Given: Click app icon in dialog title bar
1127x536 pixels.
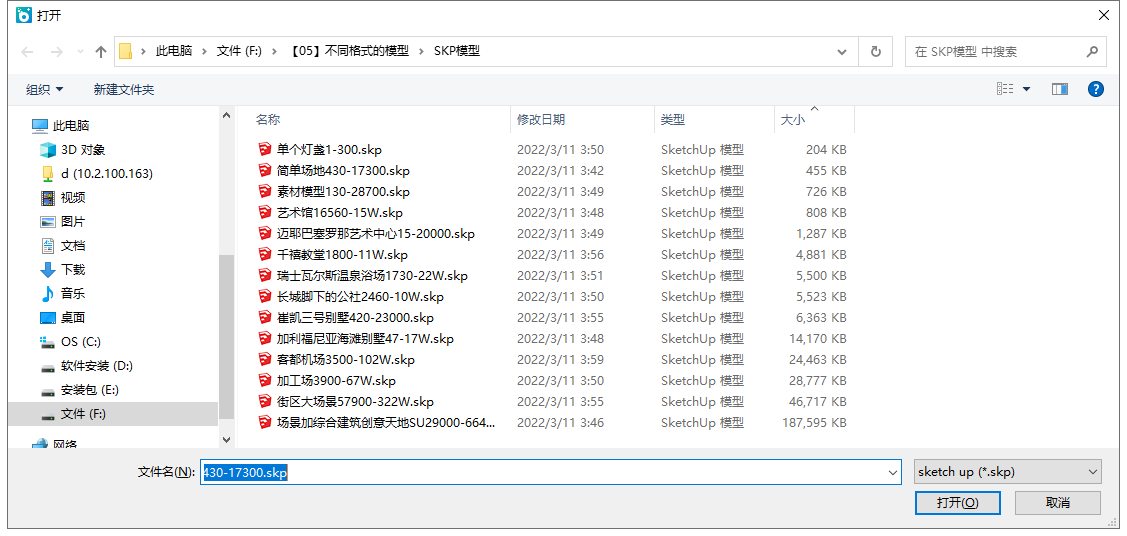Looking at the screenshot, I should [24, 15].
